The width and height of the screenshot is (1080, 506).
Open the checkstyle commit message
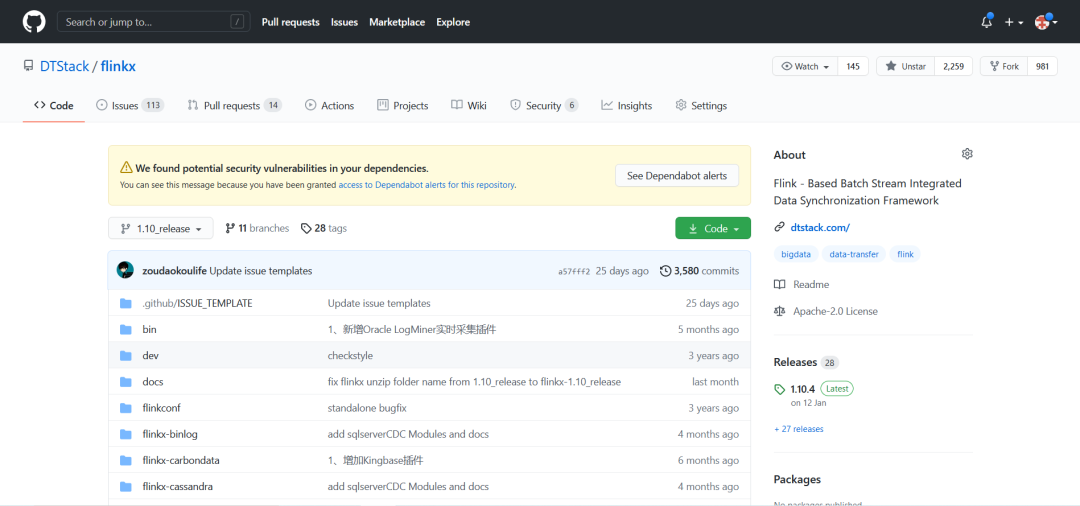pos(351,356)
